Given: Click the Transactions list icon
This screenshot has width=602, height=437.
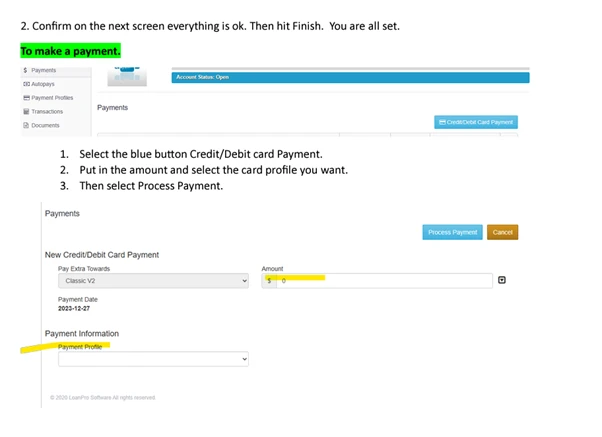Looking at the screenshot, I should click(x=25, y=112).
